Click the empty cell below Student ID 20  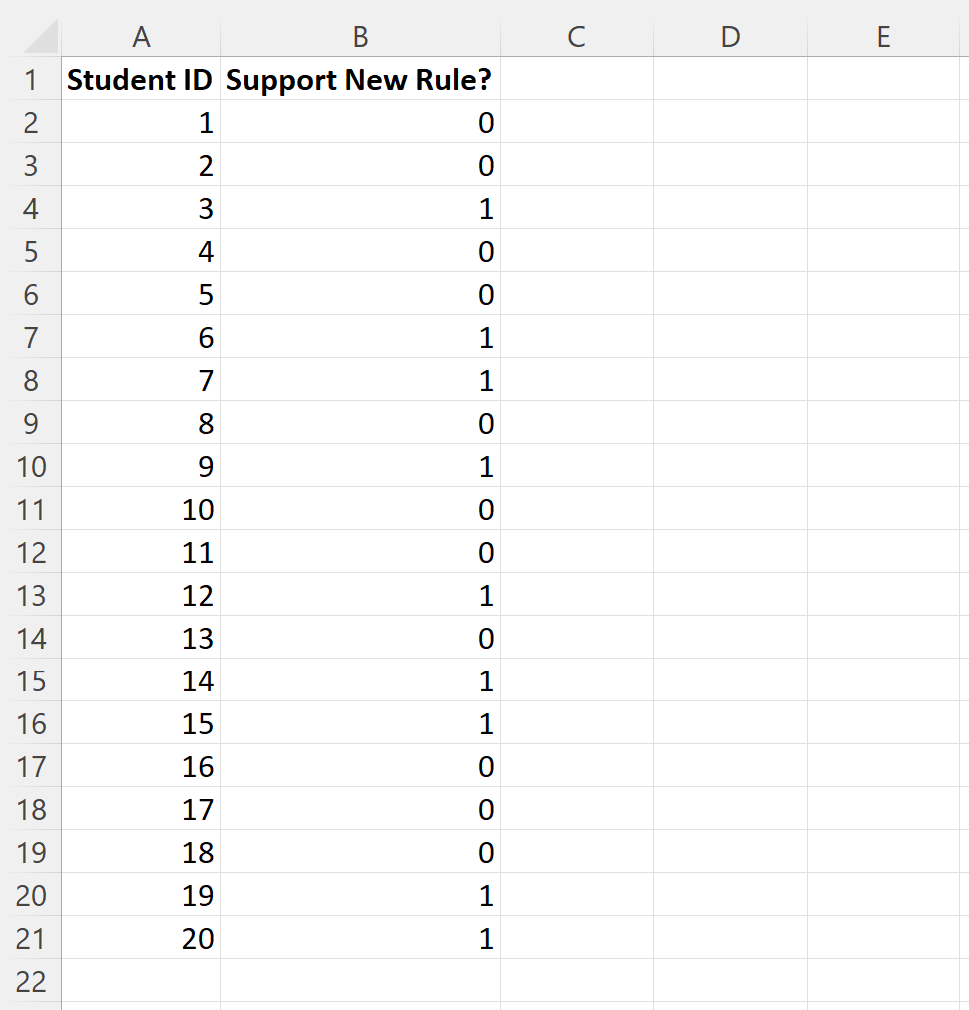[x=141, y=982]
